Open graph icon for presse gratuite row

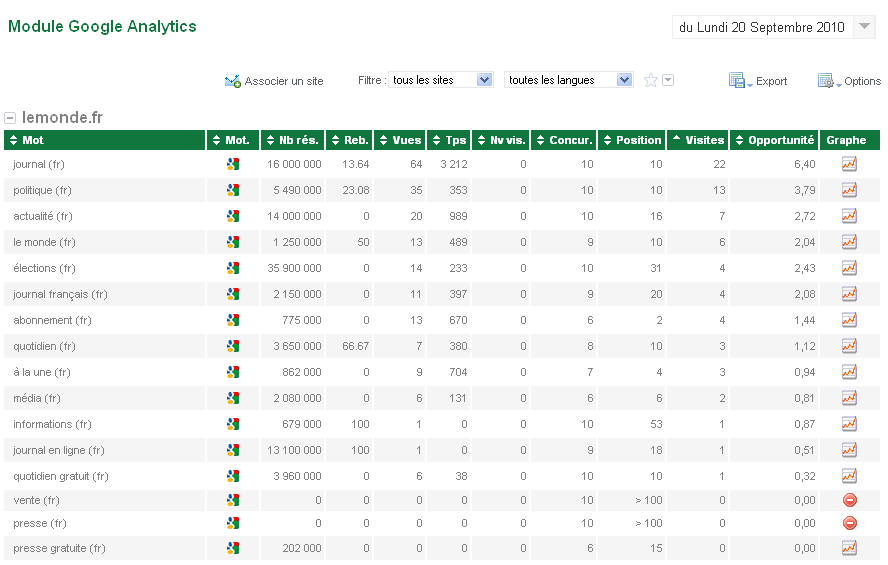[x=849, y=548]
